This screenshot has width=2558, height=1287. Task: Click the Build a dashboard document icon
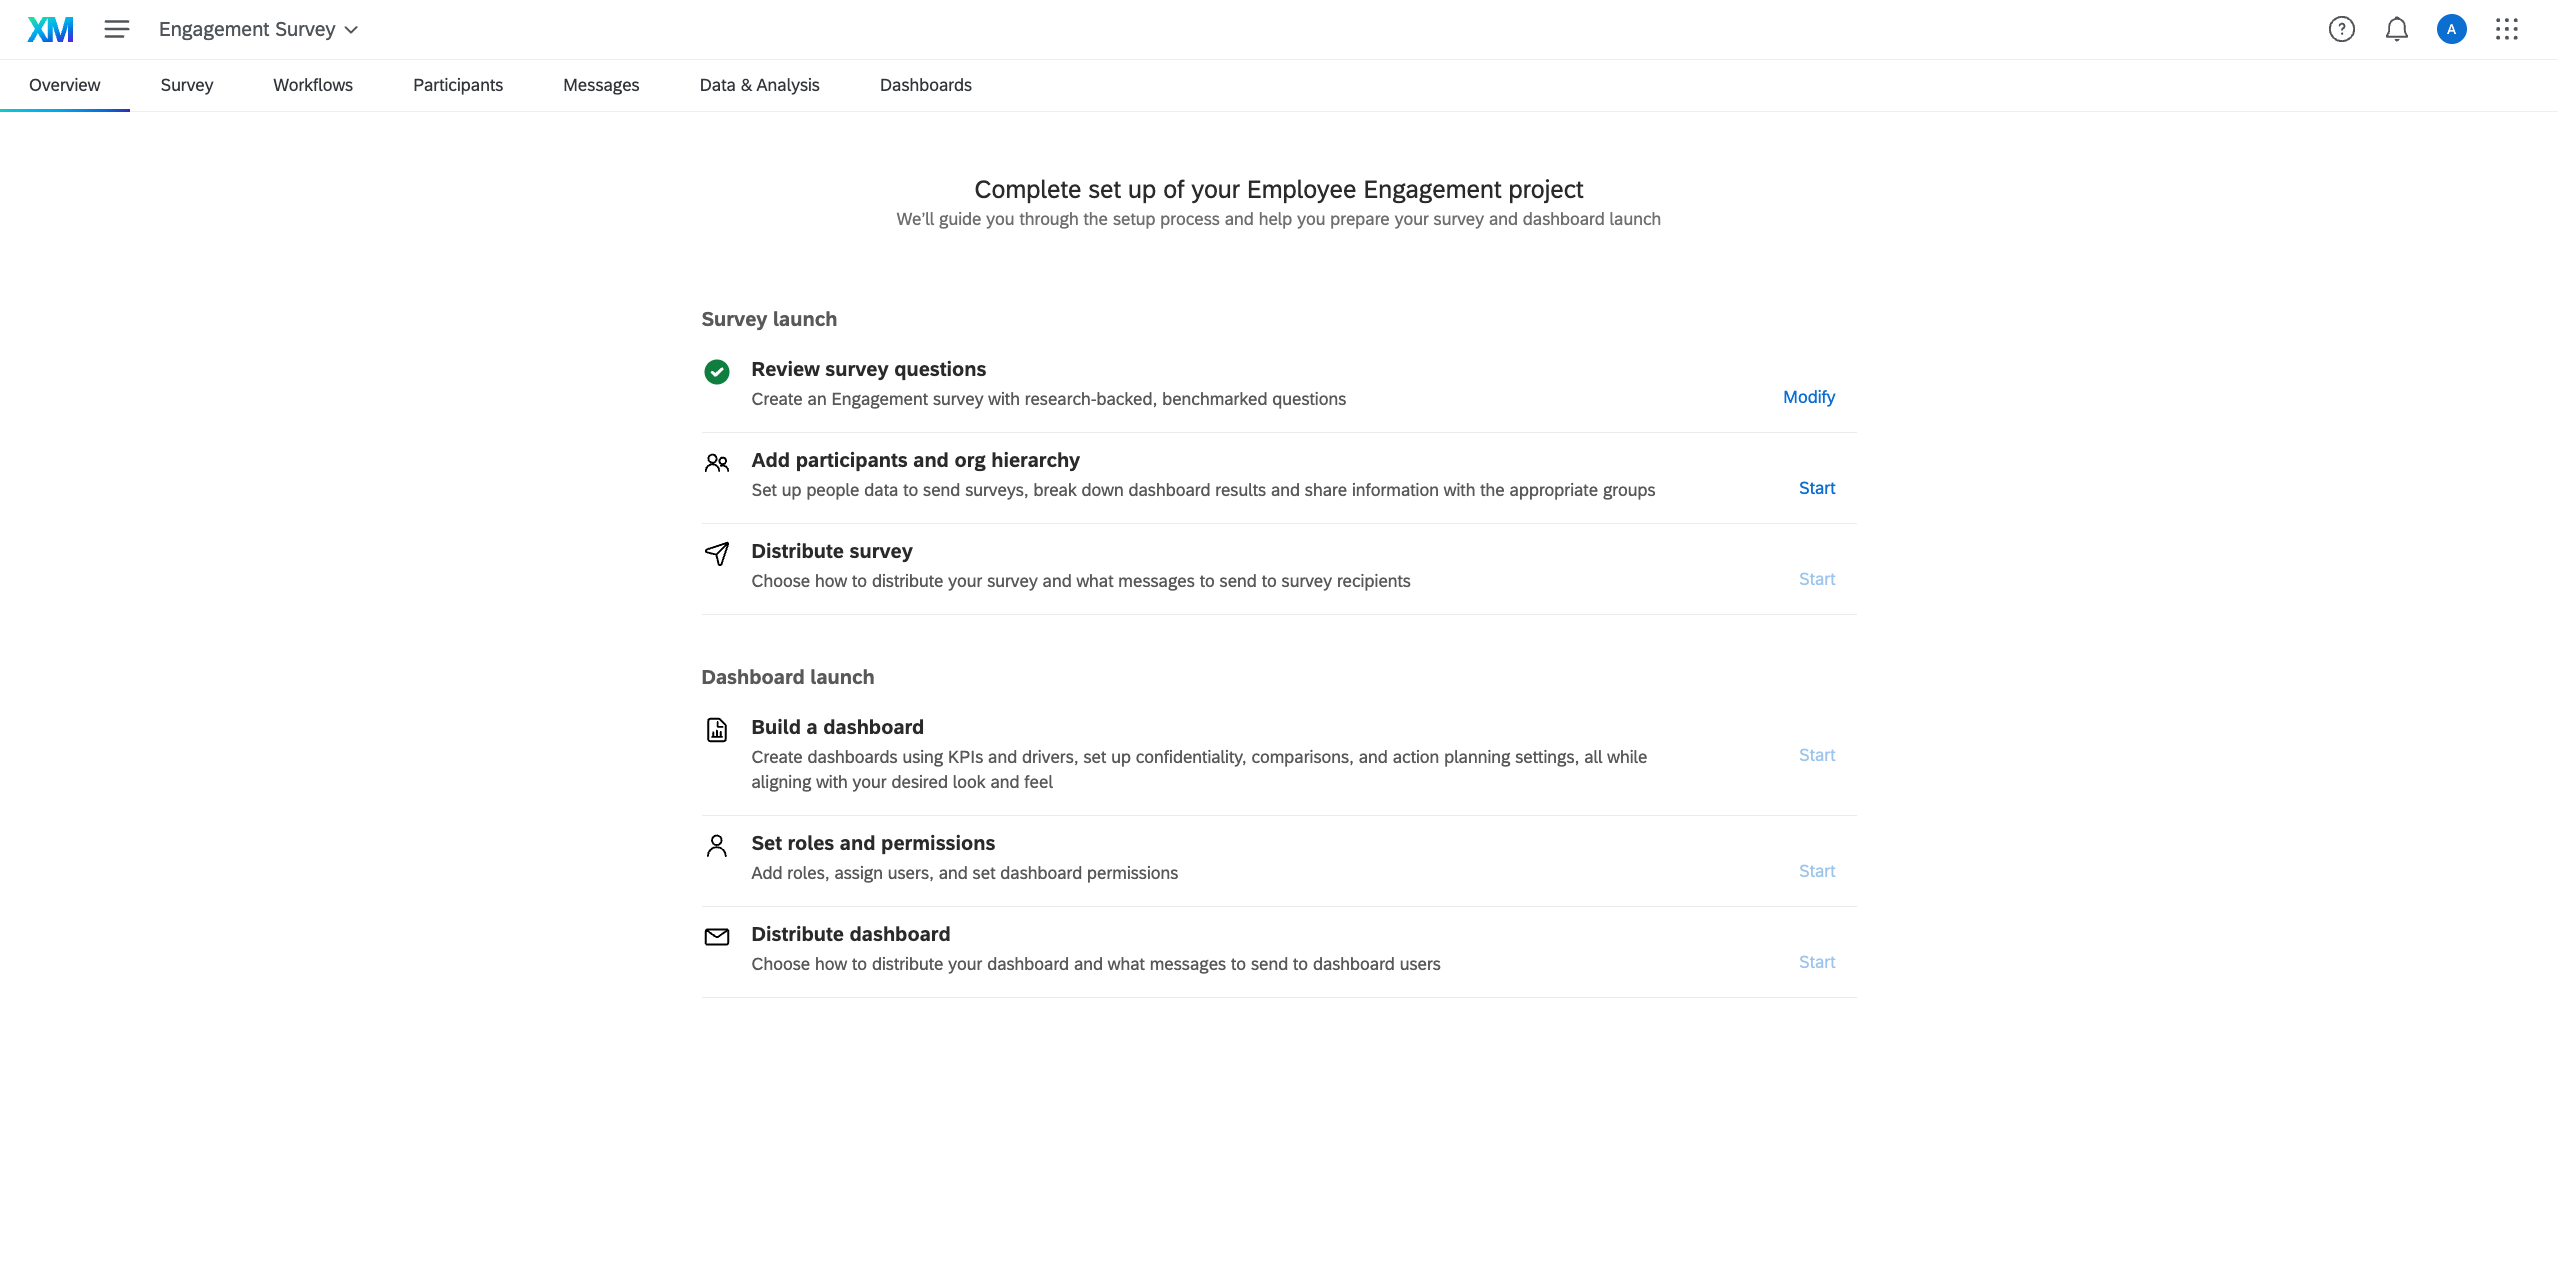coord(717,730)
